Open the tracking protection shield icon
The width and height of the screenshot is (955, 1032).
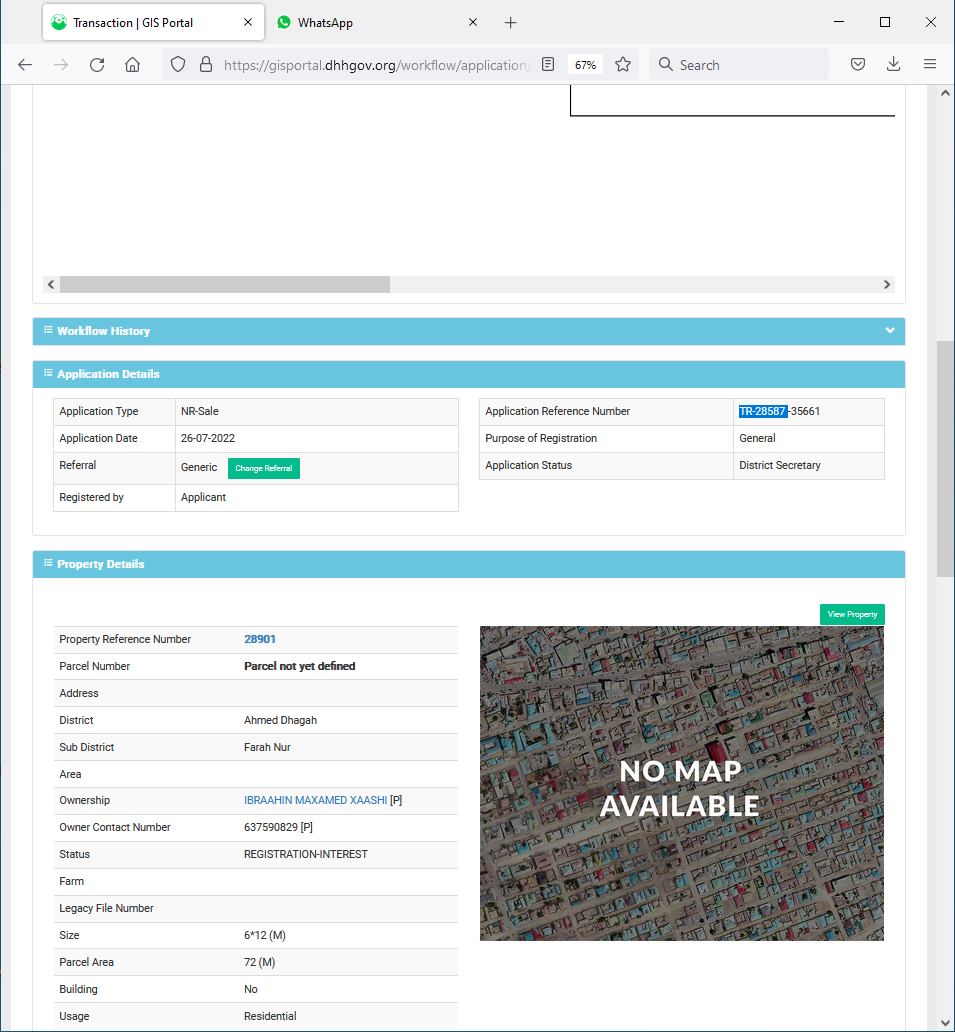point(178,64)
